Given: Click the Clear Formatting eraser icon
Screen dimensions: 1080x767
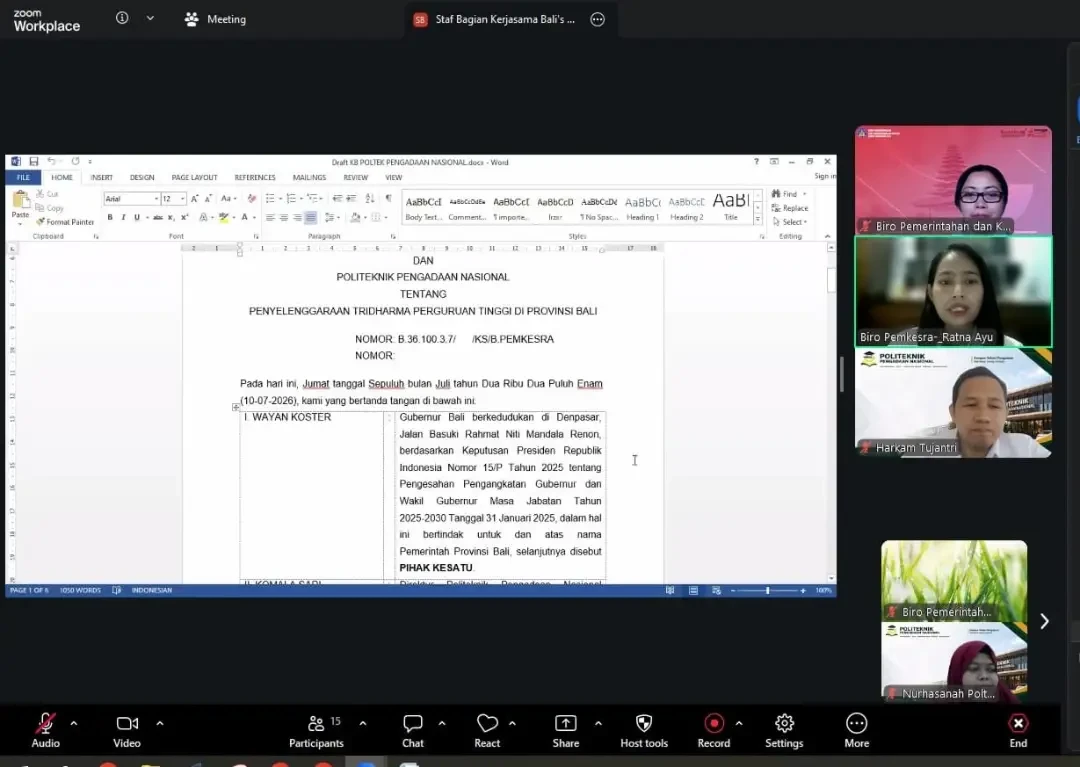Looking at the screenshot, I should (251, 198).
